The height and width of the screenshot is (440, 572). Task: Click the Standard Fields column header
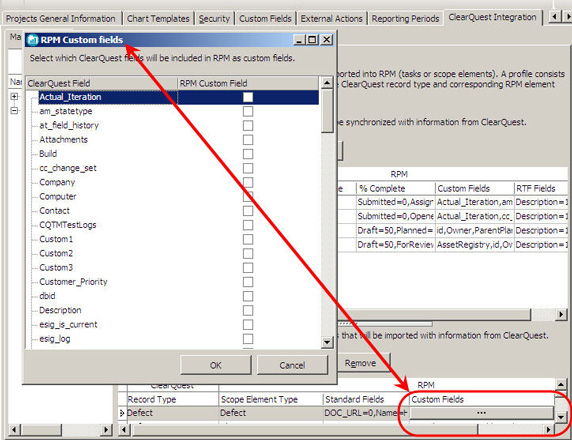pyautogui.click(x=366, y=400)
